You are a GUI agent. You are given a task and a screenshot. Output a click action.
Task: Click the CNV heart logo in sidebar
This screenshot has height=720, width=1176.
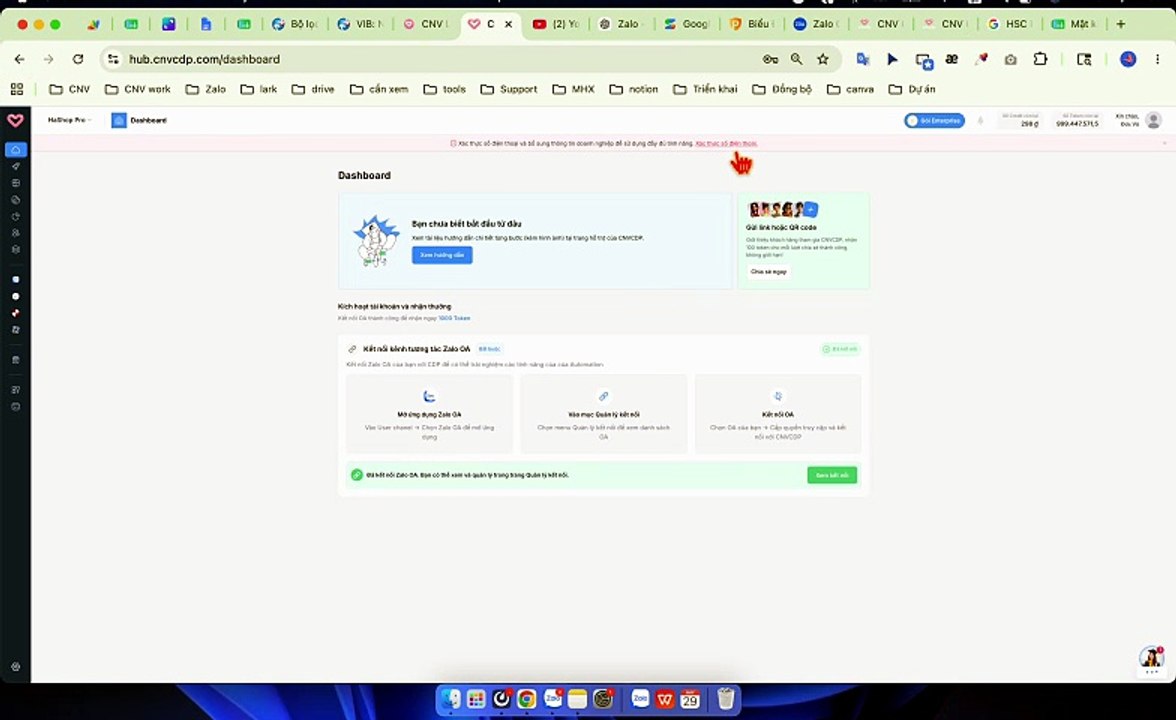[15, 120]
